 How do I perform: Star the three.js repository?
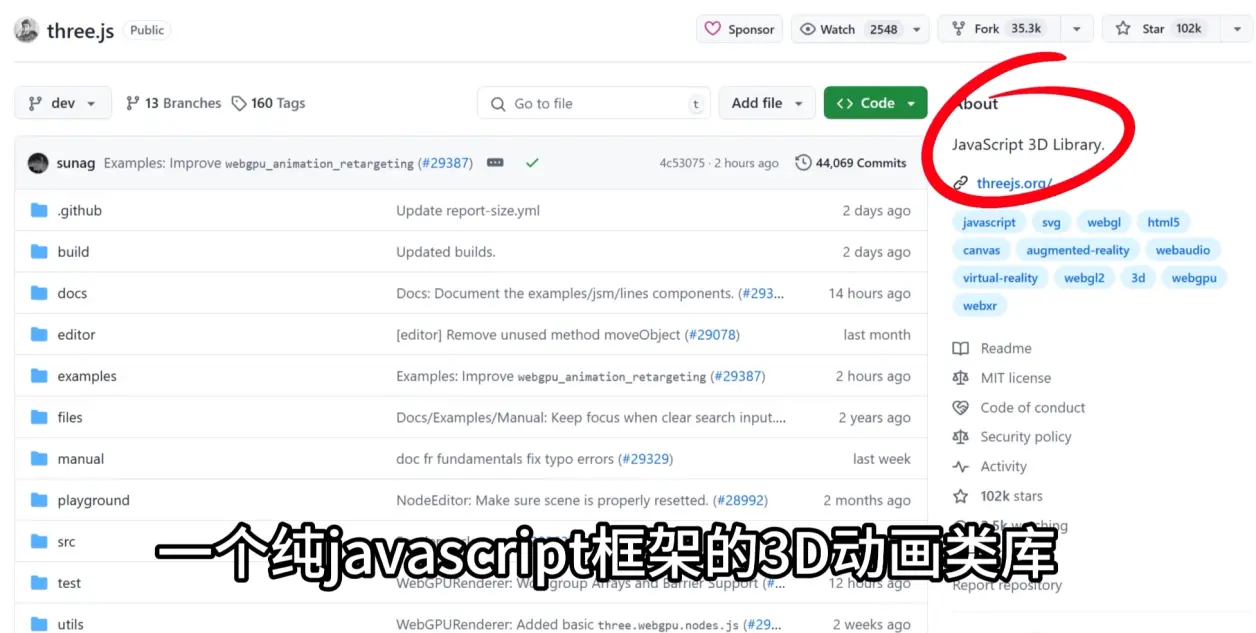(x=1160, y=29)
